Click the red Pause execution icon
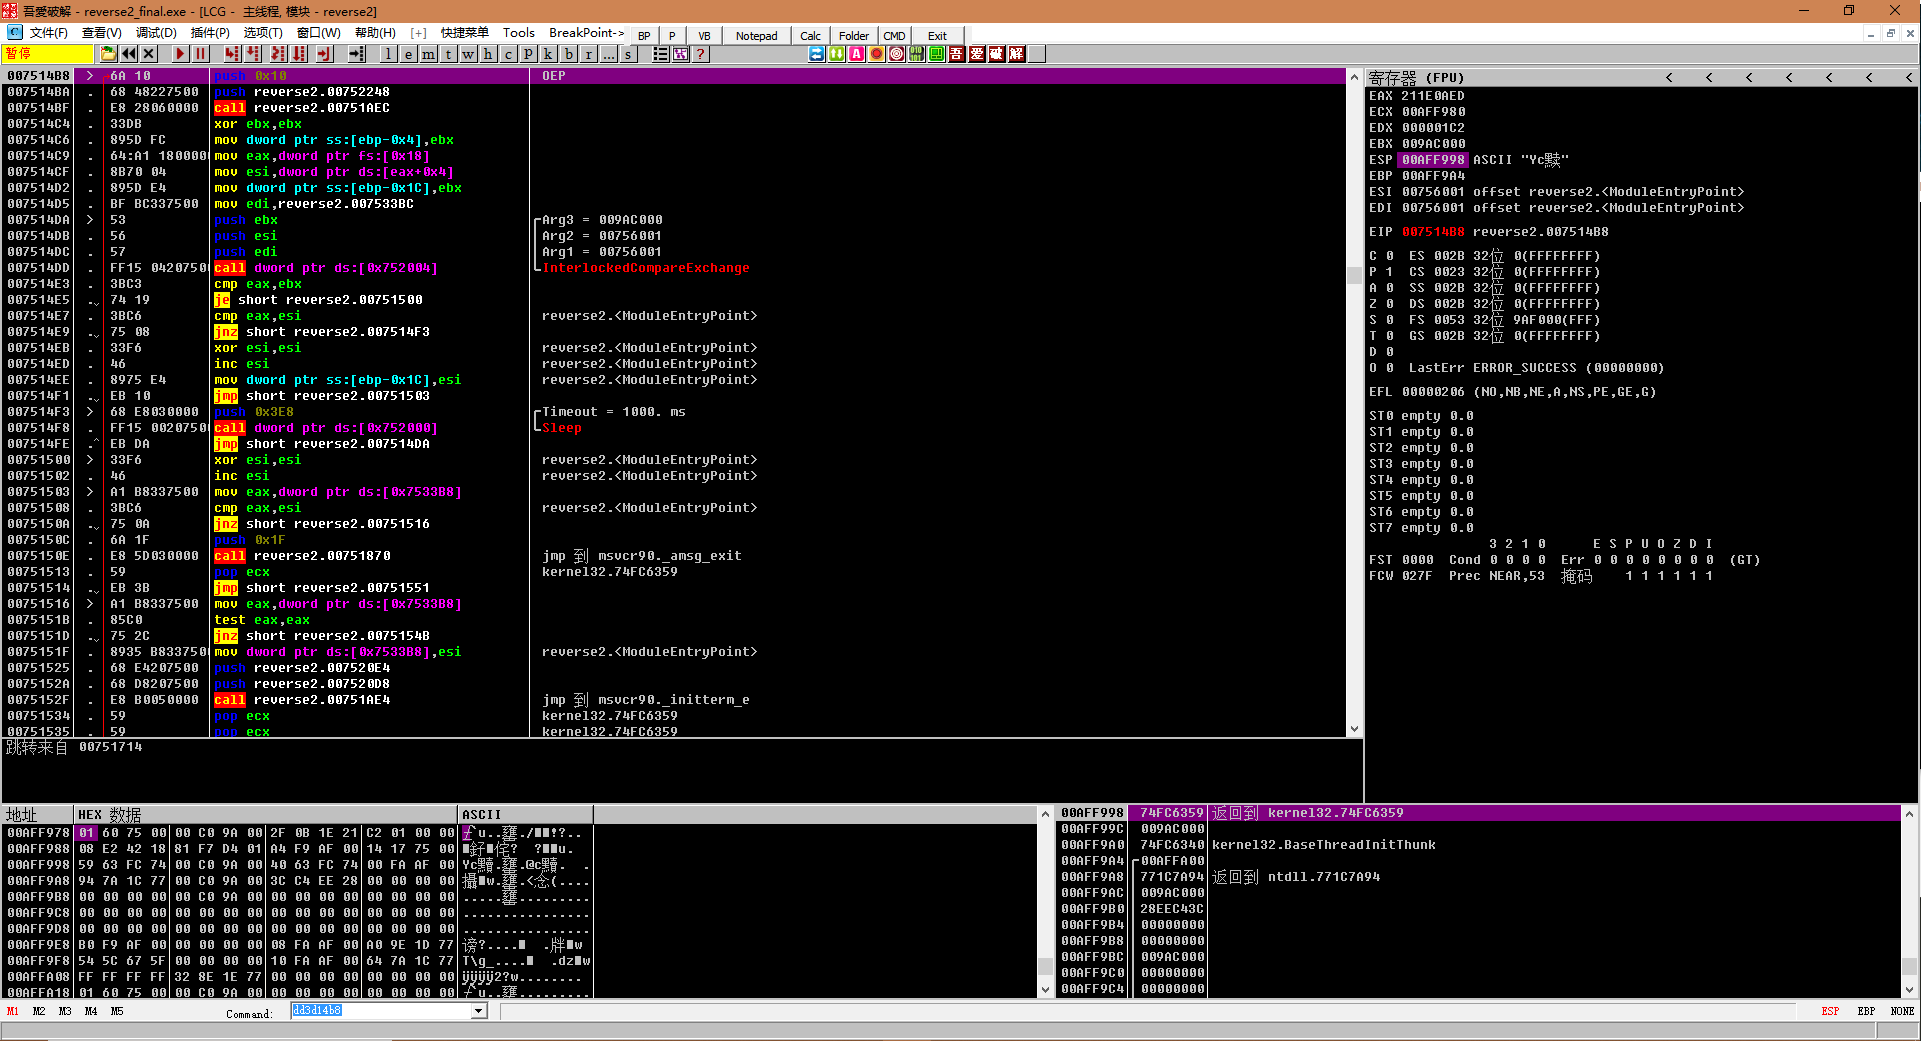This screenshot has height=1041, width=1921. click(x=200, y=54)
